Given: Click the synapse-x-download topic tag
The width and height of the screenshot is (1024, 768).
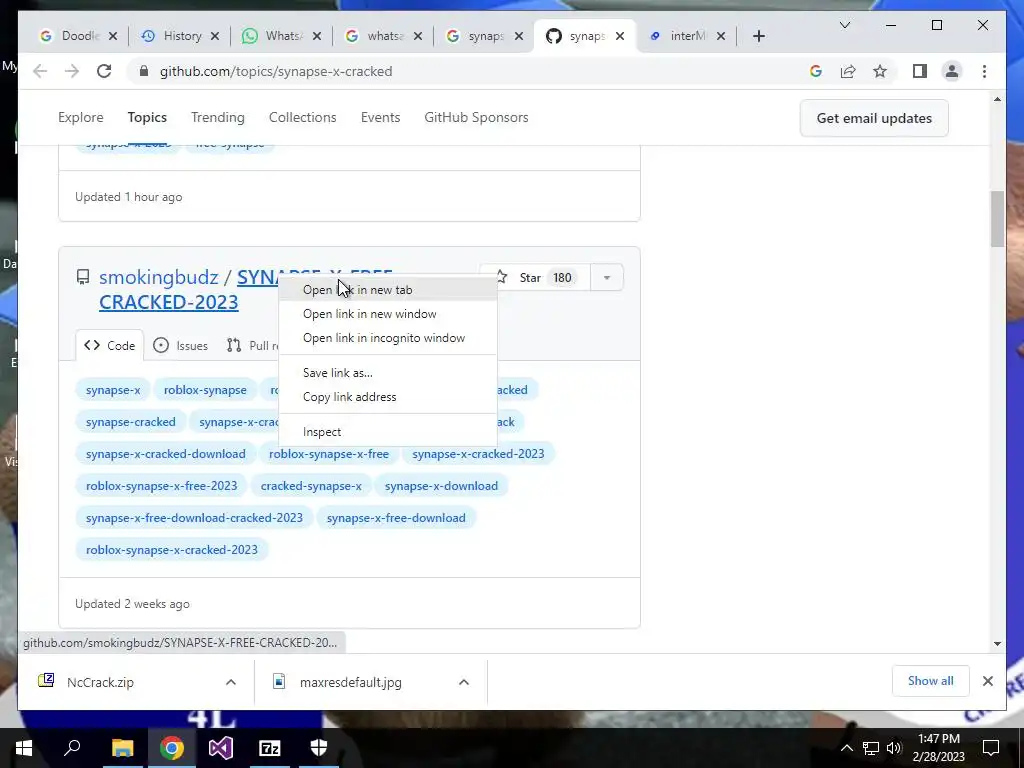Looking at the screenshot, I should 441,486.
